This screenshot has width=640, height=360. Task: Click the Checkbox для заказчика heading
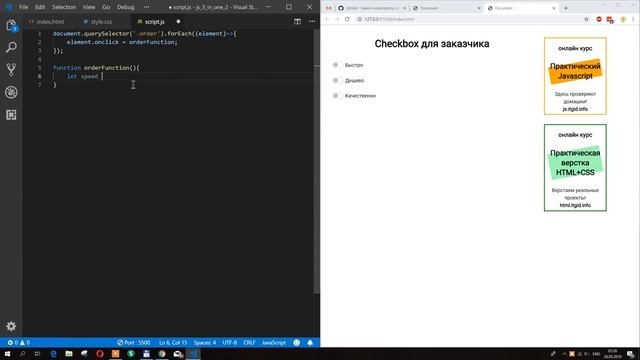tap(432, 44)
